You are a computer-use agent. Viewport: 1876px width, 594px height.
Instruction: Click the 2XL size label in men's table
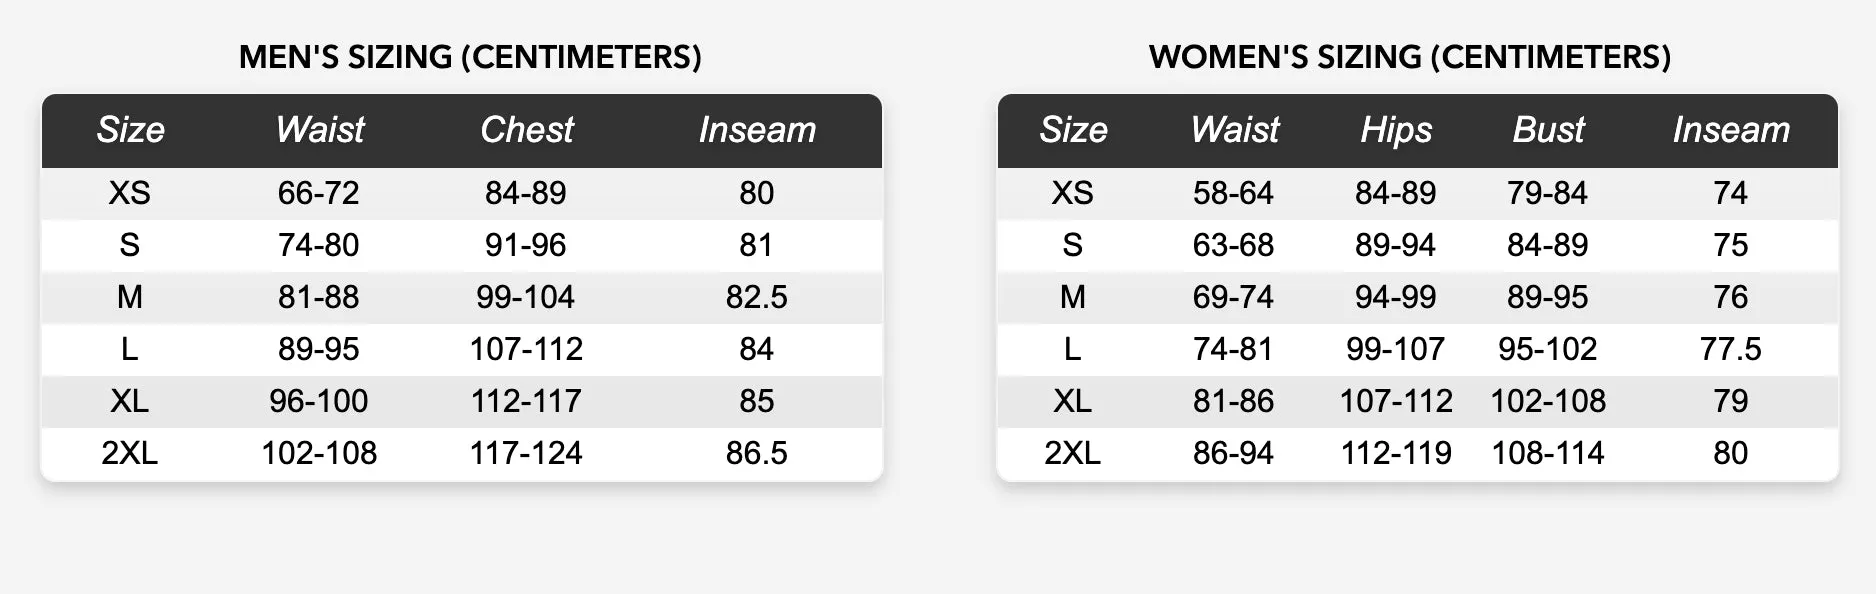[129, 453]
